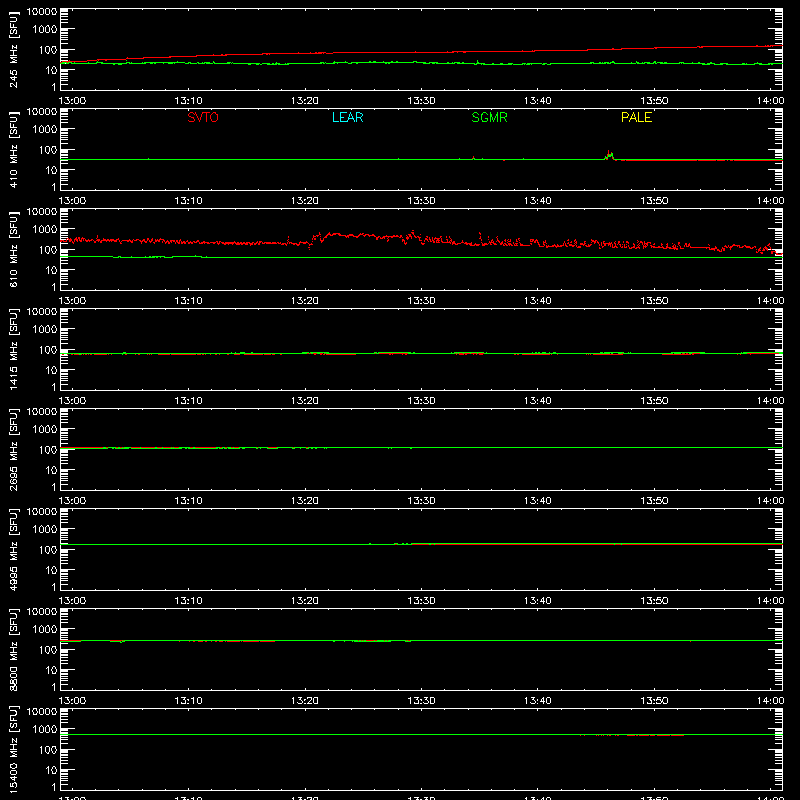
Task: Select the 15400 MHz [SFU] axis label
Action: [13, 749]
